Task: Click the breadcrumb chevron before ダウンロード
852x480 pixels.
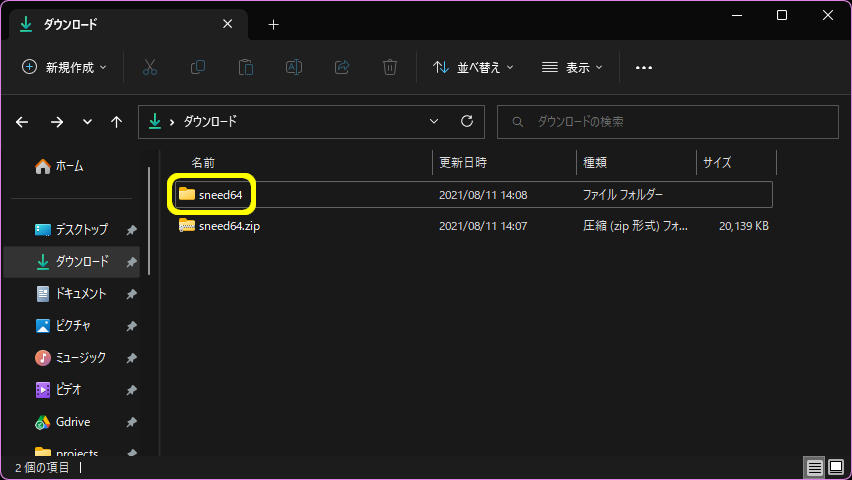Action: (x=172, y=122)
